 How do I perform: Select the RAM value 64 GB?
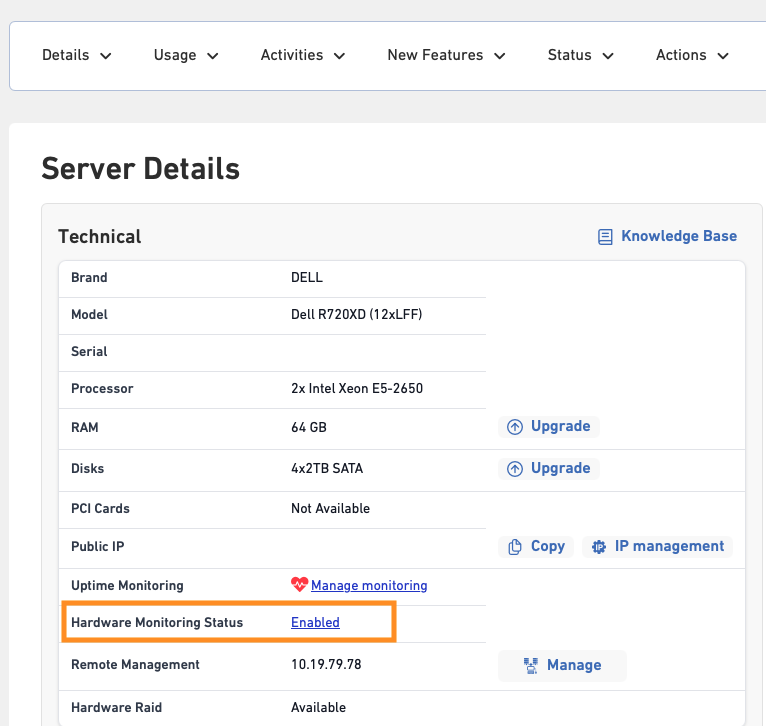coord(309,427)
